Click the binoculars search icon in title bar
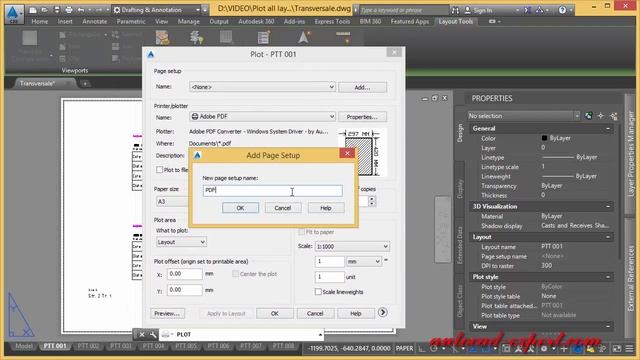 click(x=456, y=10)
